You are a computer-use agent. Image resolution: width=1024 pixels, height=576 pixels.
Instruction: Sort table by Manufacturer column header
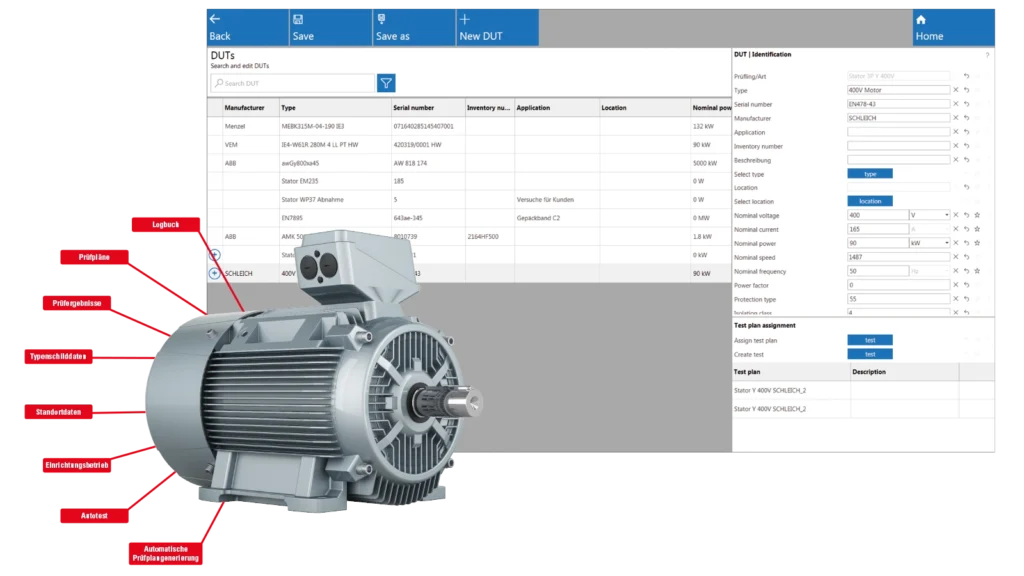click(244, 108)
